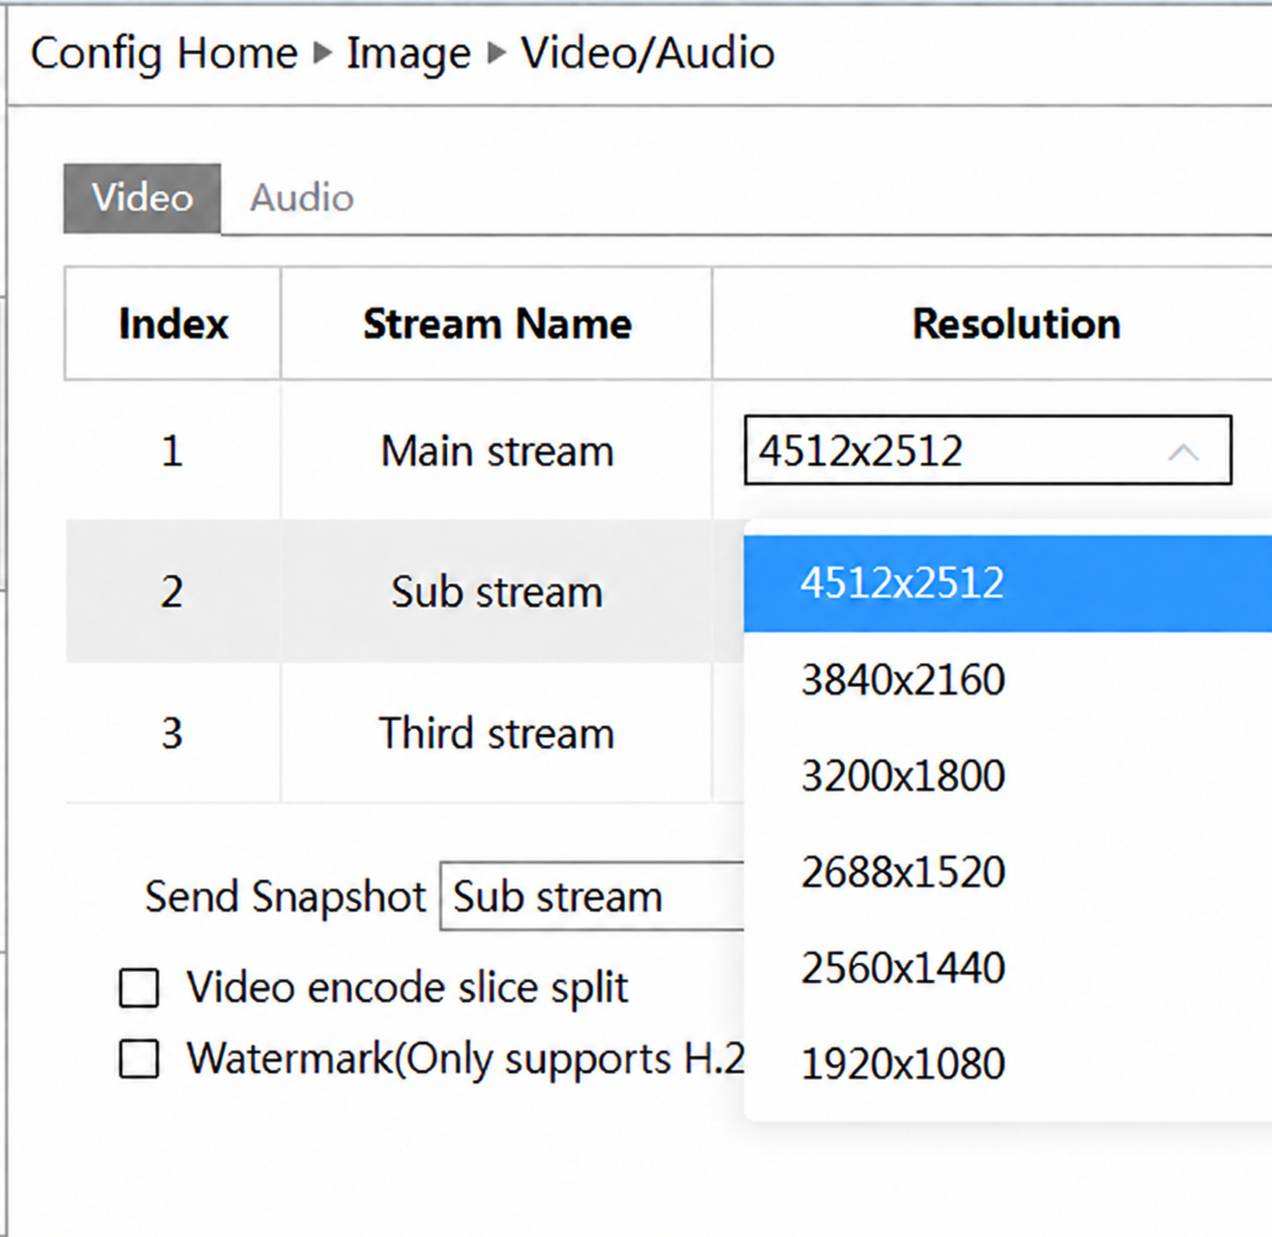1272x1237 pixels.
Task: Open the Config Home breadcrumb link
Action: pos(164,53)
